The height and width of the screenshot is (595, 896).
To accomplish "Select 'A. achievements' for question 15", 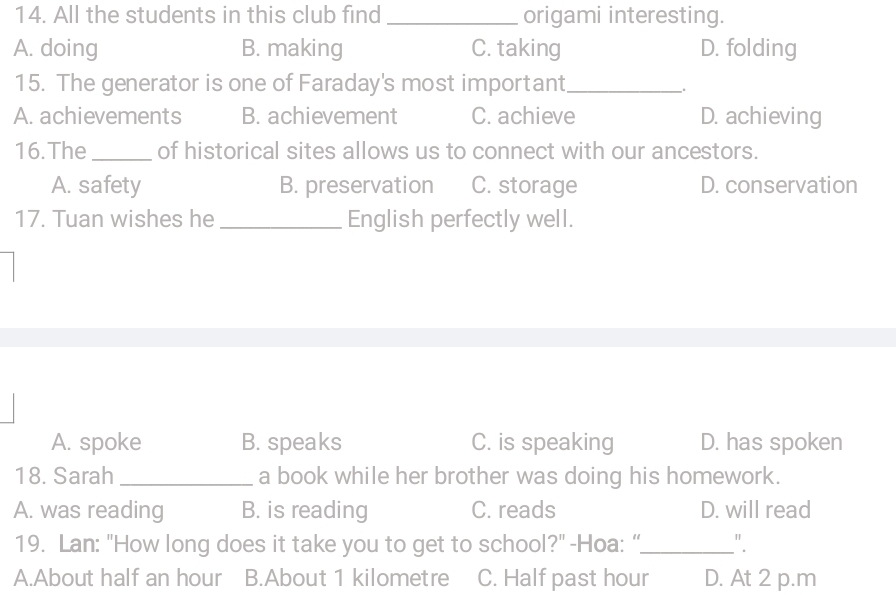I will pyautogui.click(x=98, y=116).
